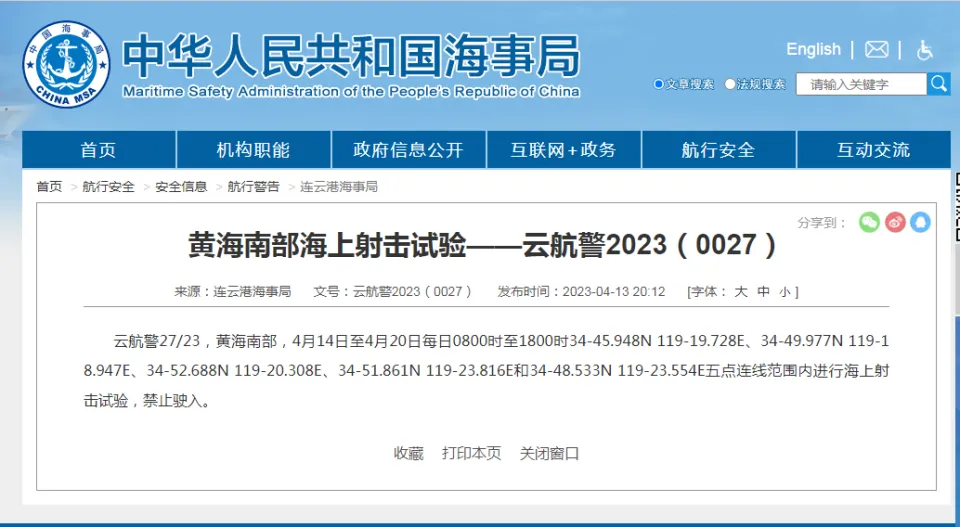Click the 打印本页 print link
The image size is (960, 527).
click(x=472, y=453)
